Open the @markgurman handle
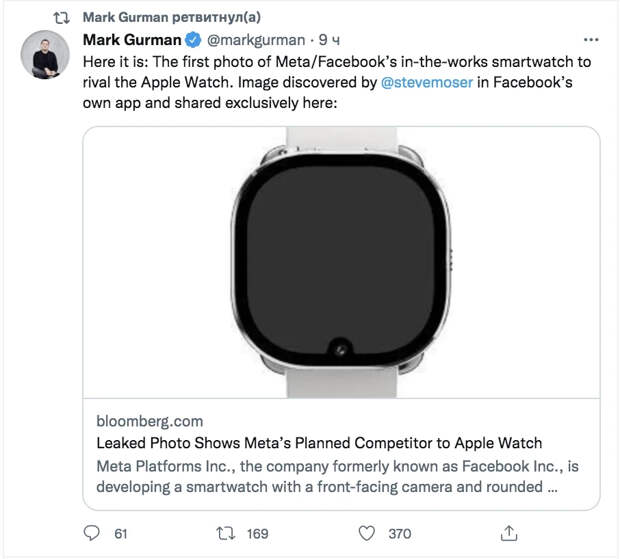Viewport: 620px width, 559px height. (256, 40)
